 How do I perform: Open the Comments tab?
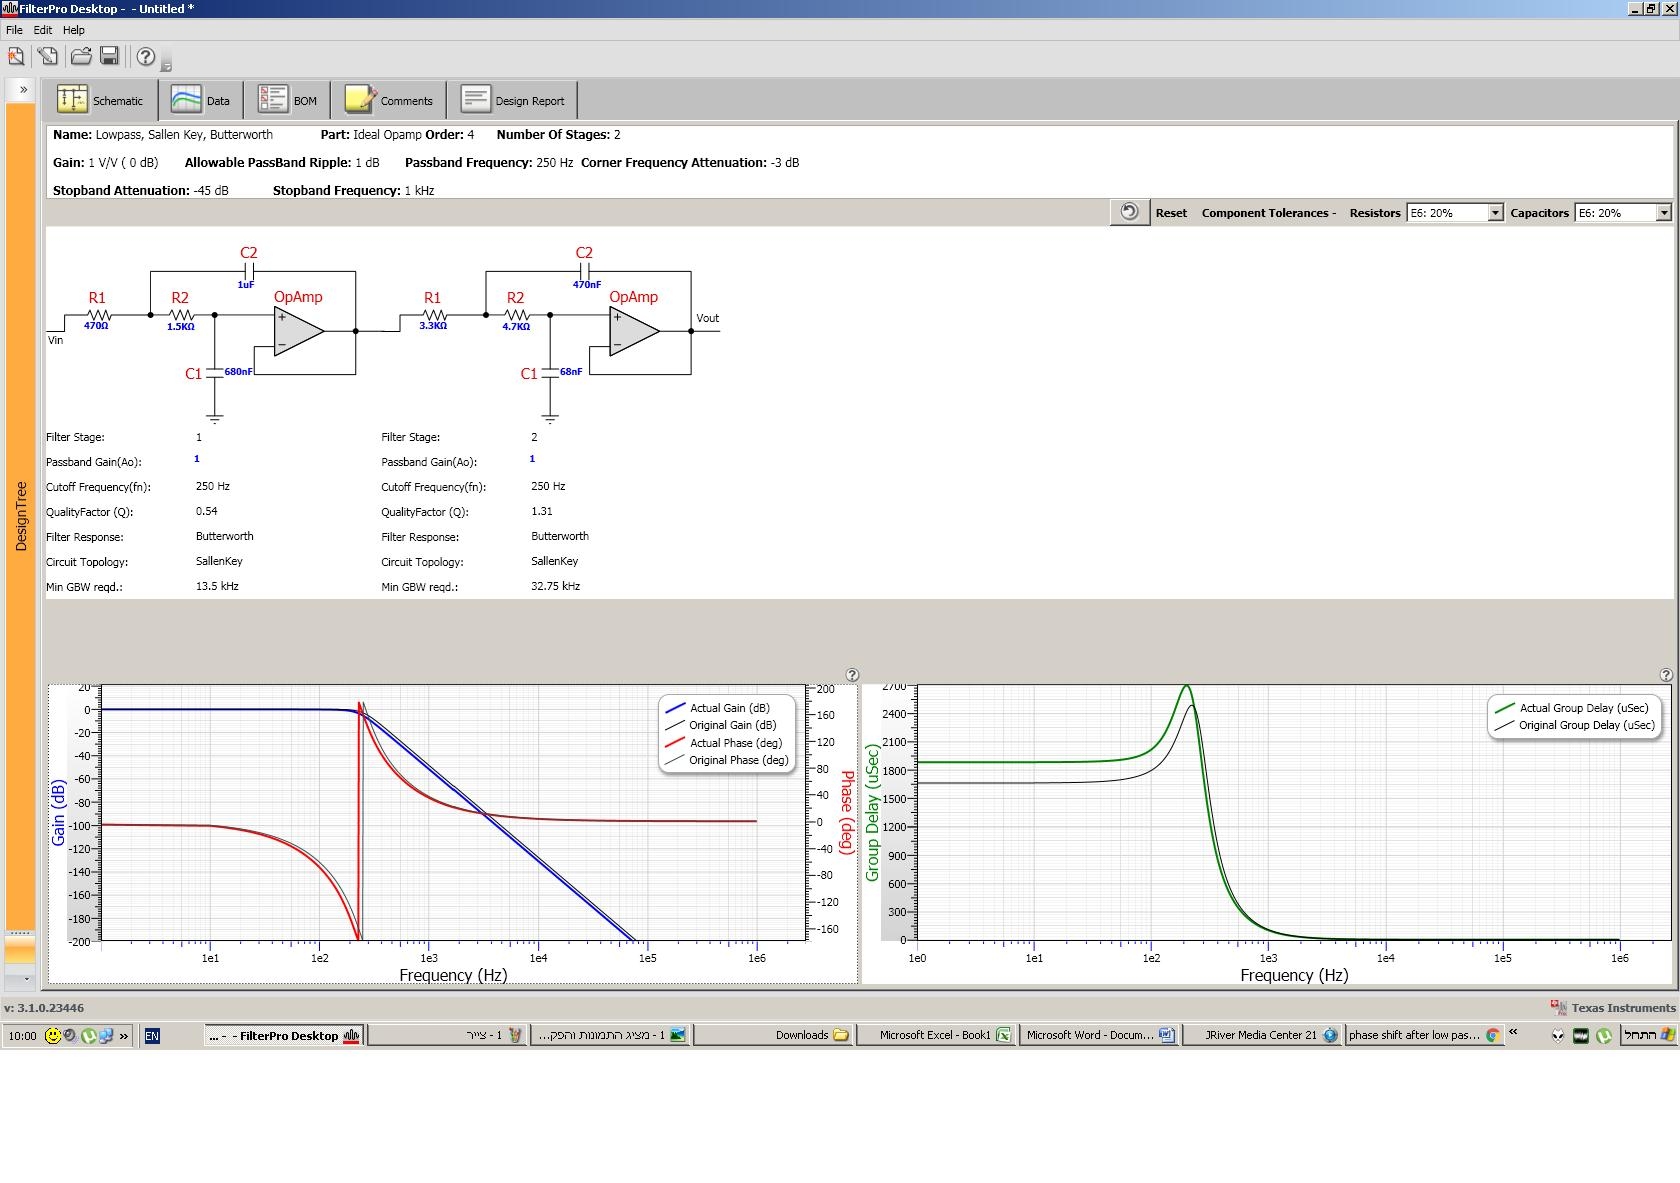[388, 100]
